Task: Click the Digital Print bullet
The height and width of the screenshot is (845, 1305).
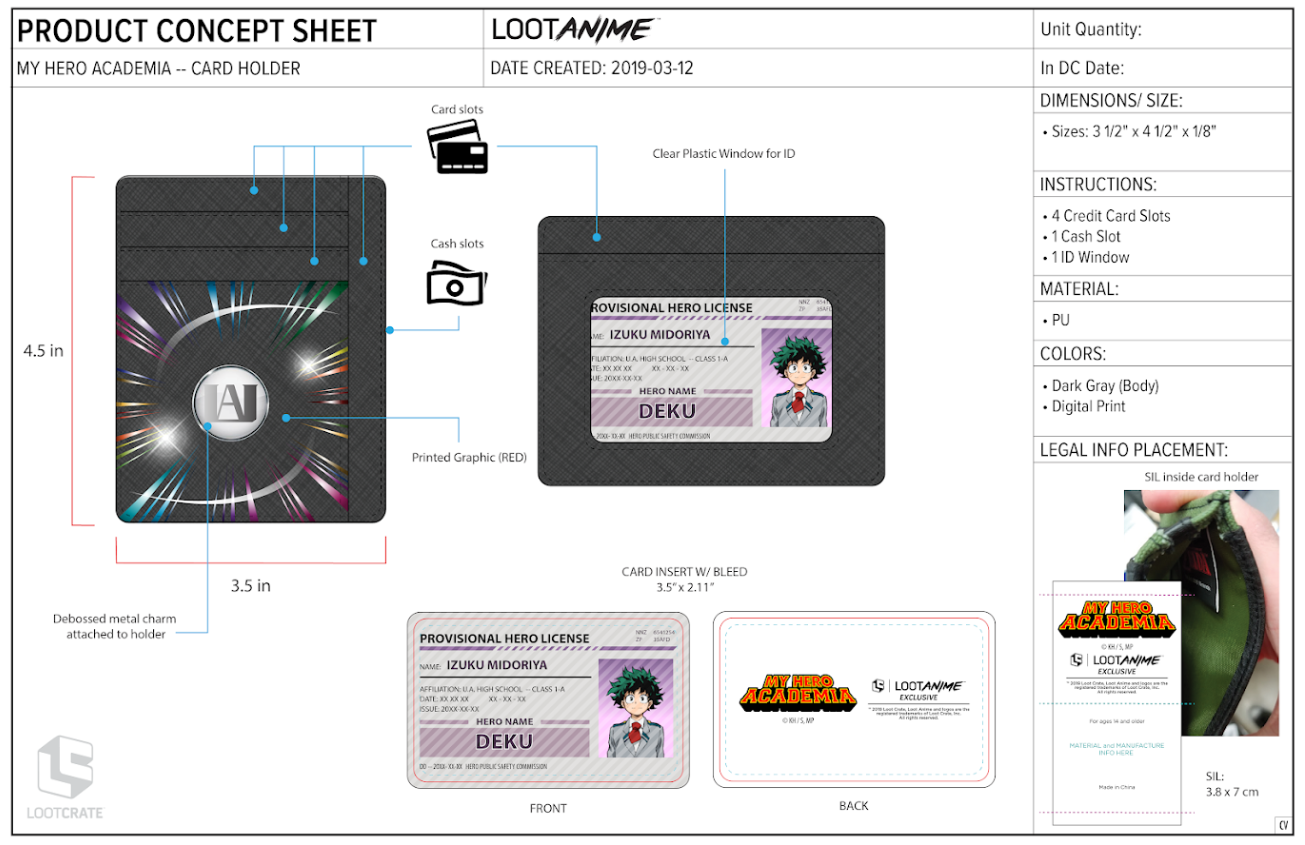Action: coord(1084,407)
